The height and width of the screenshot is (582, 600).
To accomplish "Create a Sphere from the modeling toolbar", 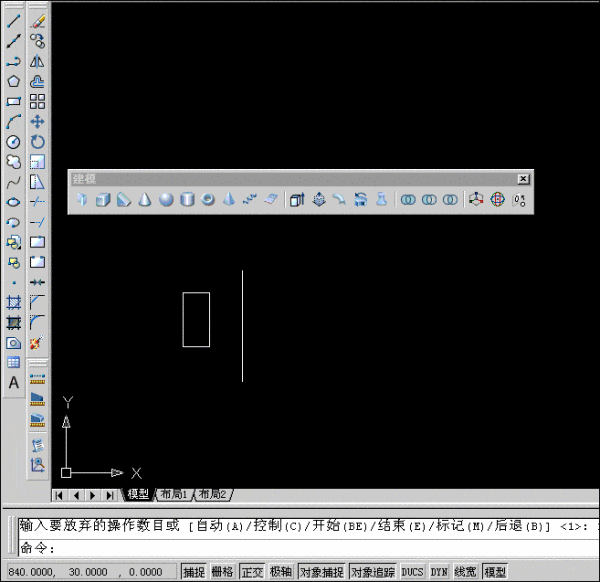I will [166, 200].
